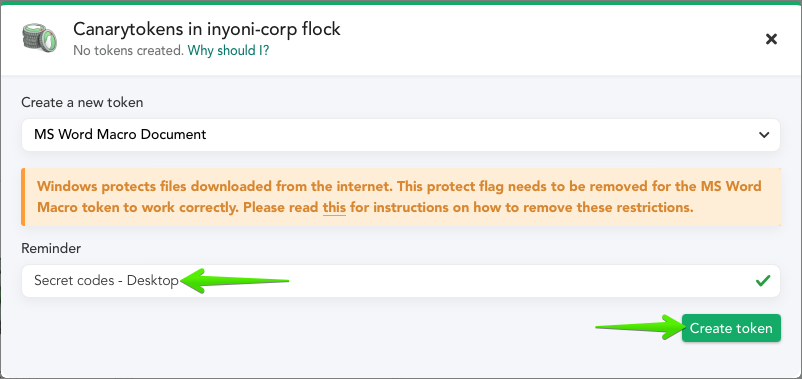
Task: Open the "Why should I?" link
Action: click(x=228, y=51)
